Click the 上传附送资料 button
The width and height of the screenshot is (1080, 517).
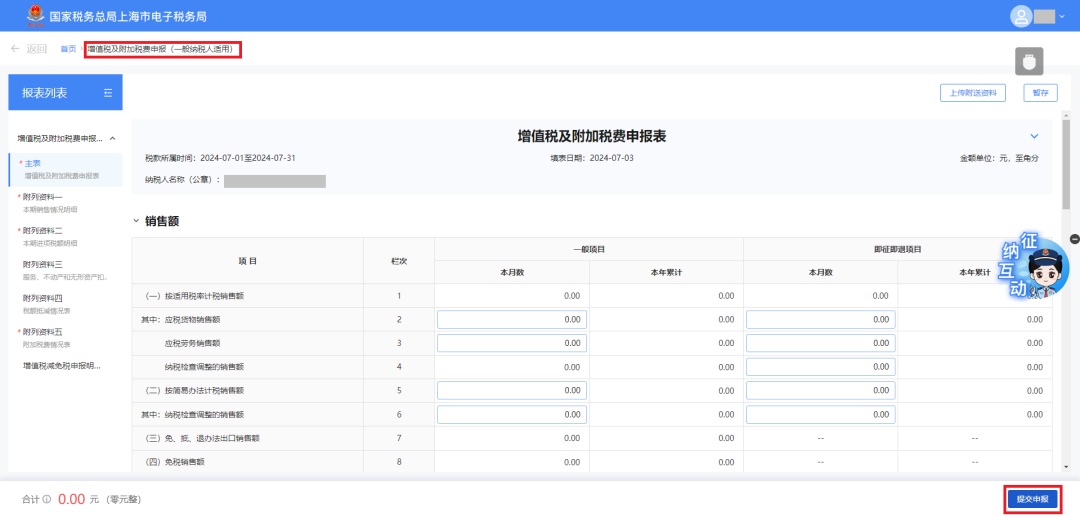click(x=973, y=93)
